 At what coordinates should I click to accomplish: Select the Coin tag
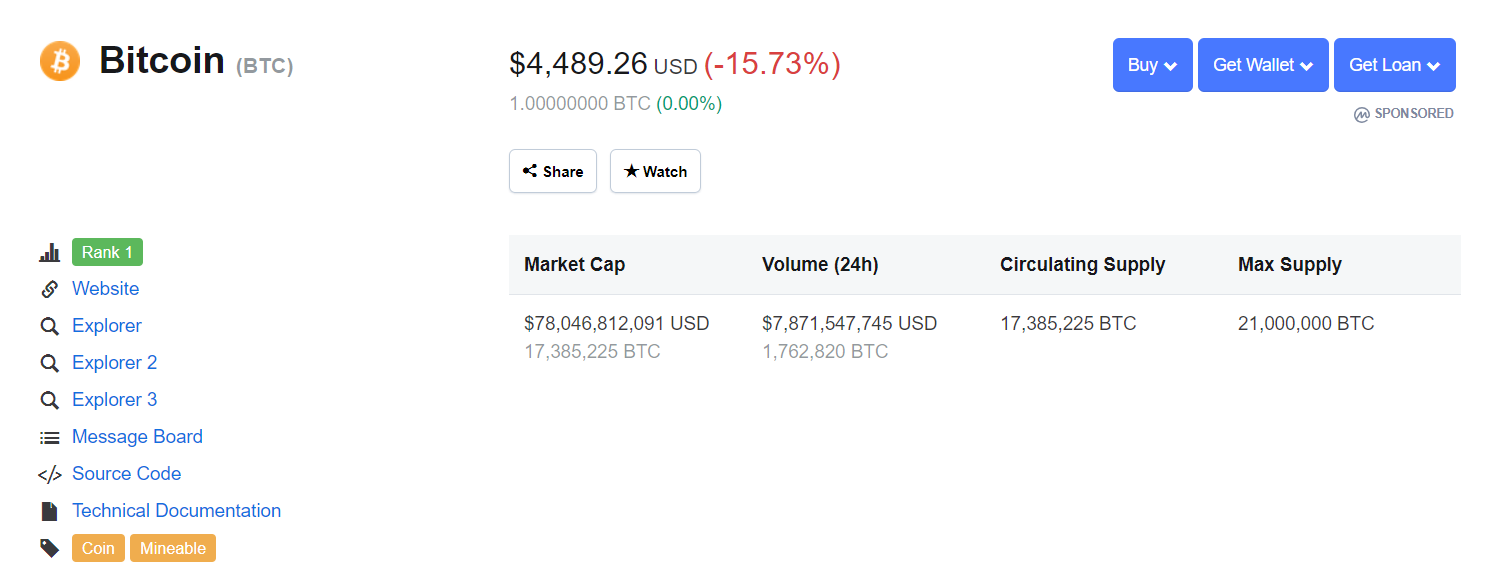(98, 548)
